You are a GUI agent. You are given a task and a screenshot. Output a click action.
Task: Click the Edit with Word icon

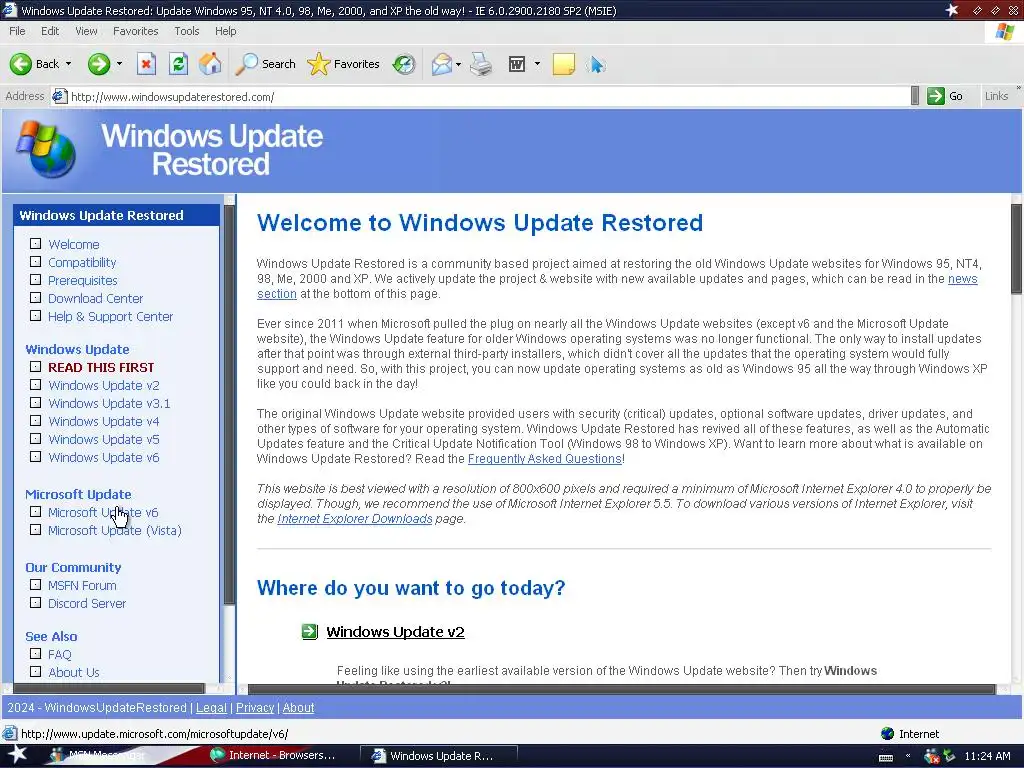pos(517,64)
